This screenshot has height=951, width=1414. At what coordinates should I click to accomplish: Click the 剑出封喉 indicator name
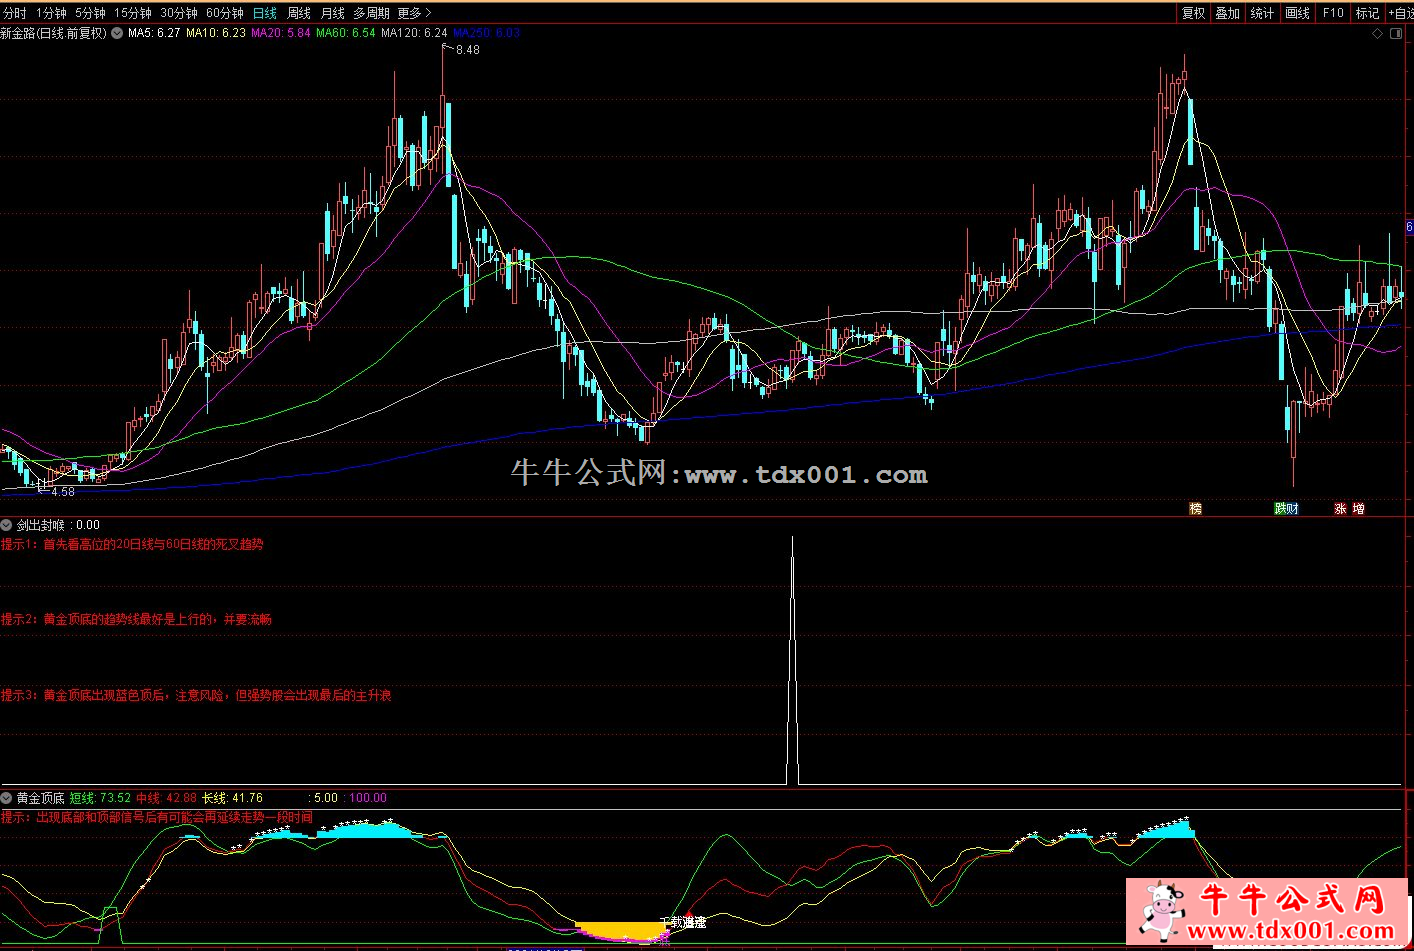(41, 525)
